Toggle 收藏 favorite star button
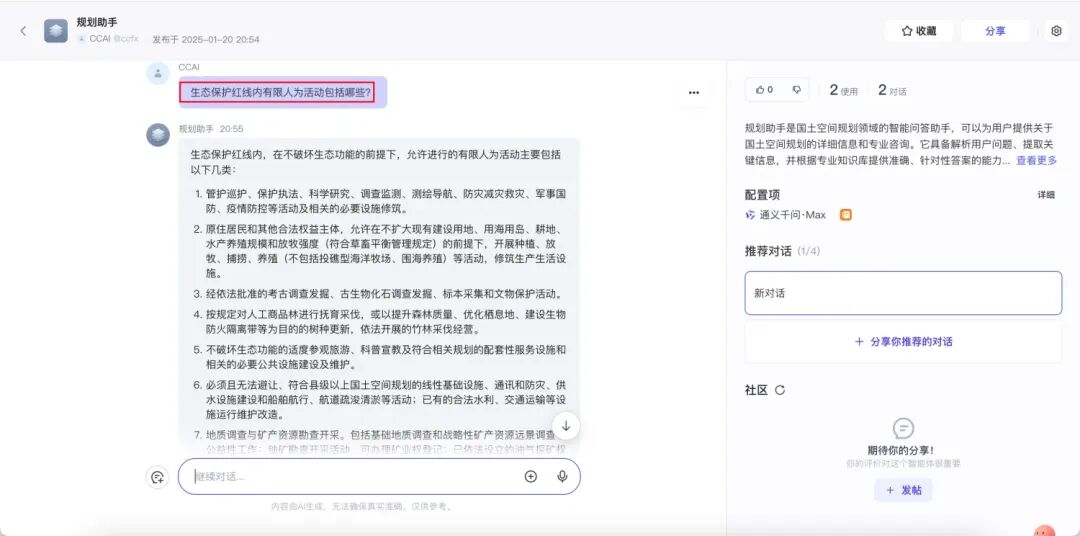 click(x=919, y=31)
